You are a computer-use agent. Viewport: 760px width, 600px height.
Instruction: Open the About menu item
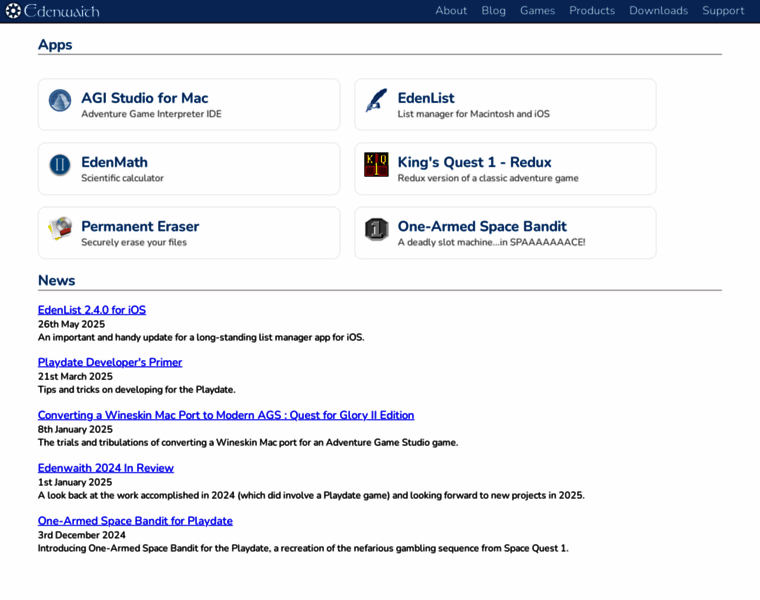click(451, 11)
